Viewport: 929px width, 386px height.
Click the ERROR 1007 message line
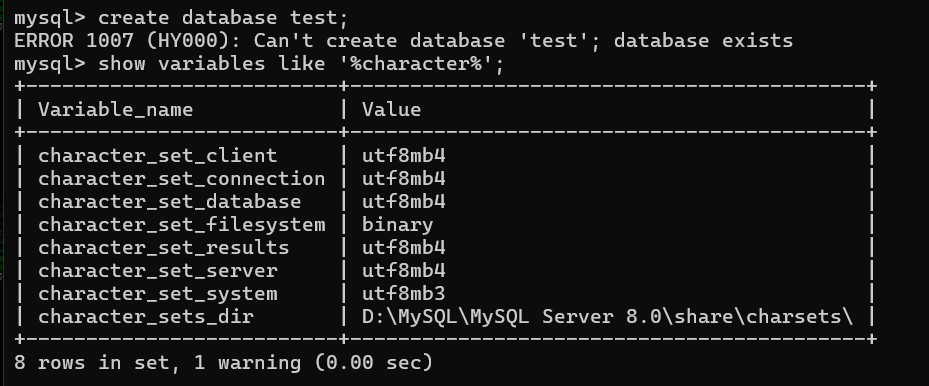(403, 41)
